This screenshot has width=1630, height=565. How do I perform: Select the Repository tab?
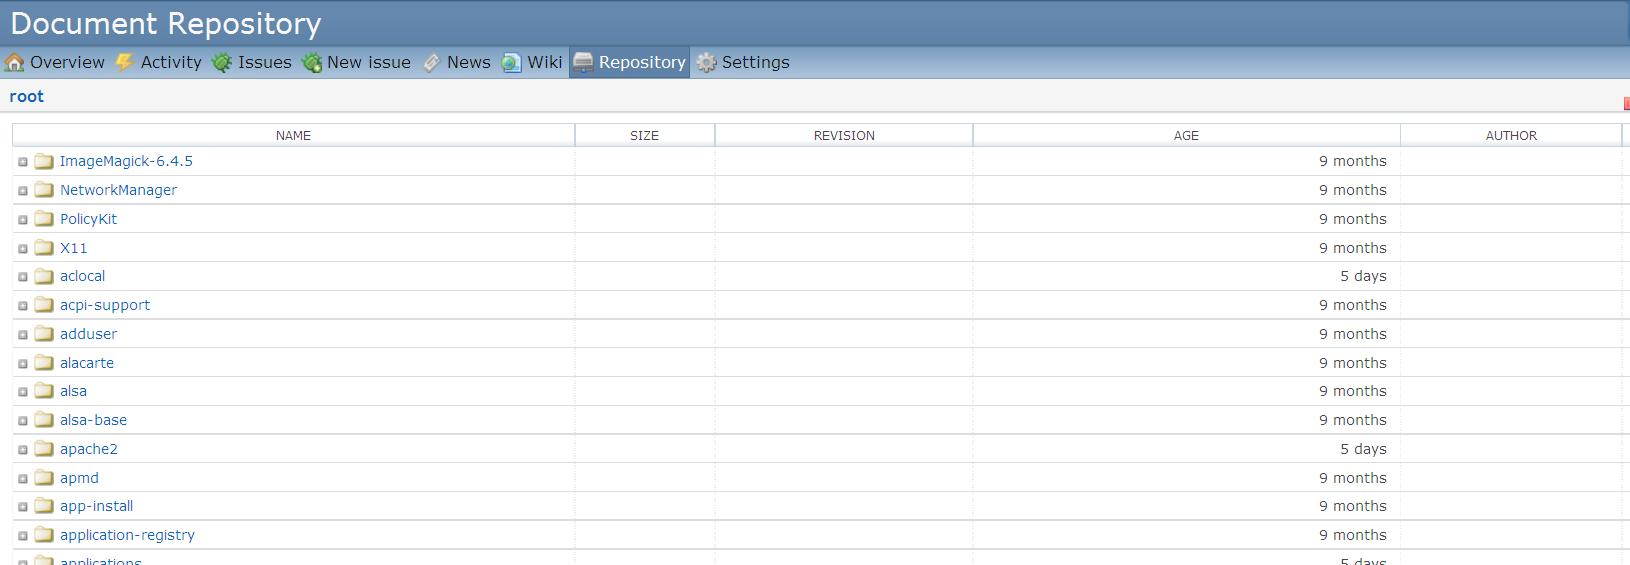point(630,62)
